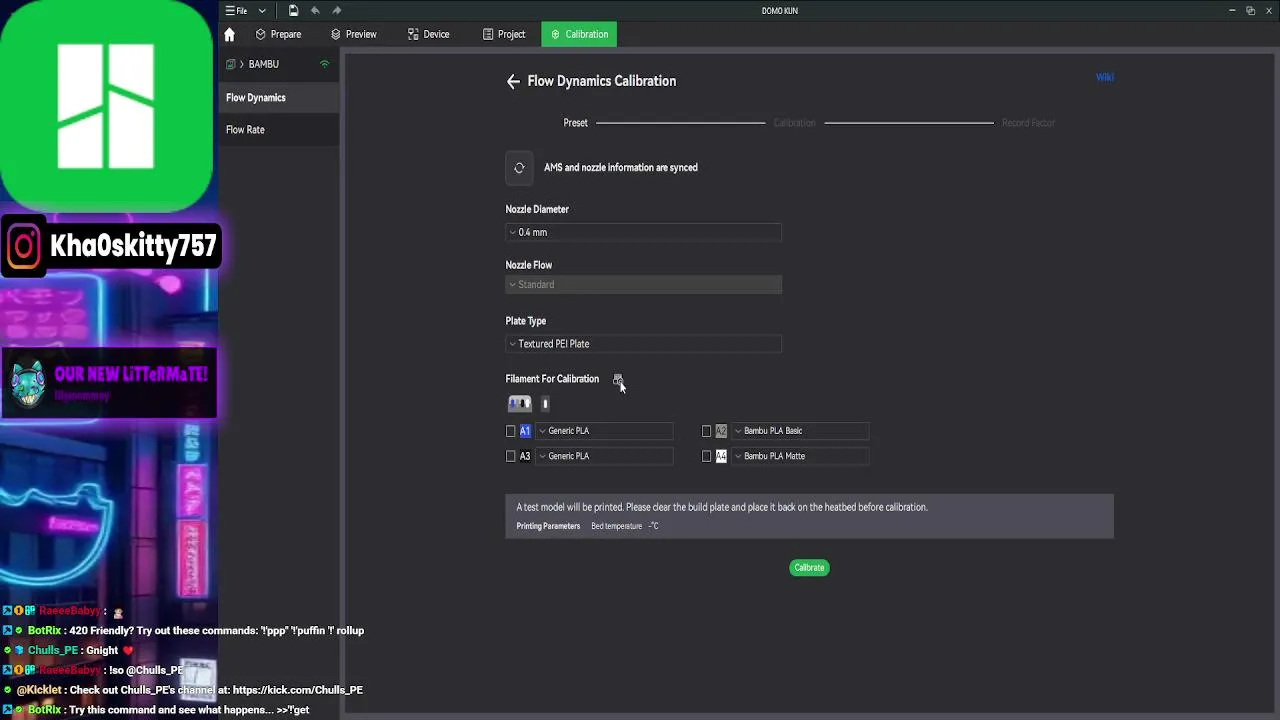Expand the dropdown arrow beside File
Viewport: 1280px width, 720px height.
(262, 11)
